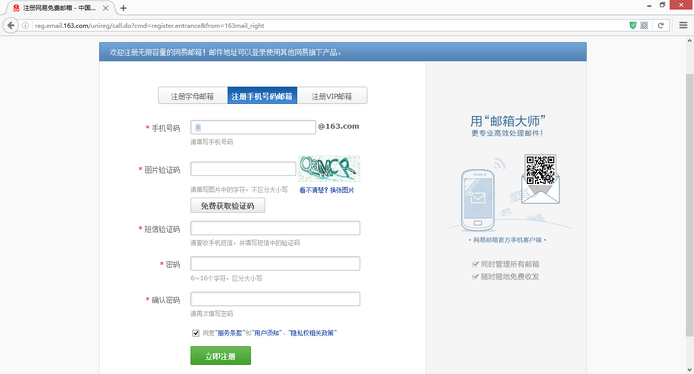Open the browser hamburger menu
Screen dimensions: 694x374
pos(683,25)
